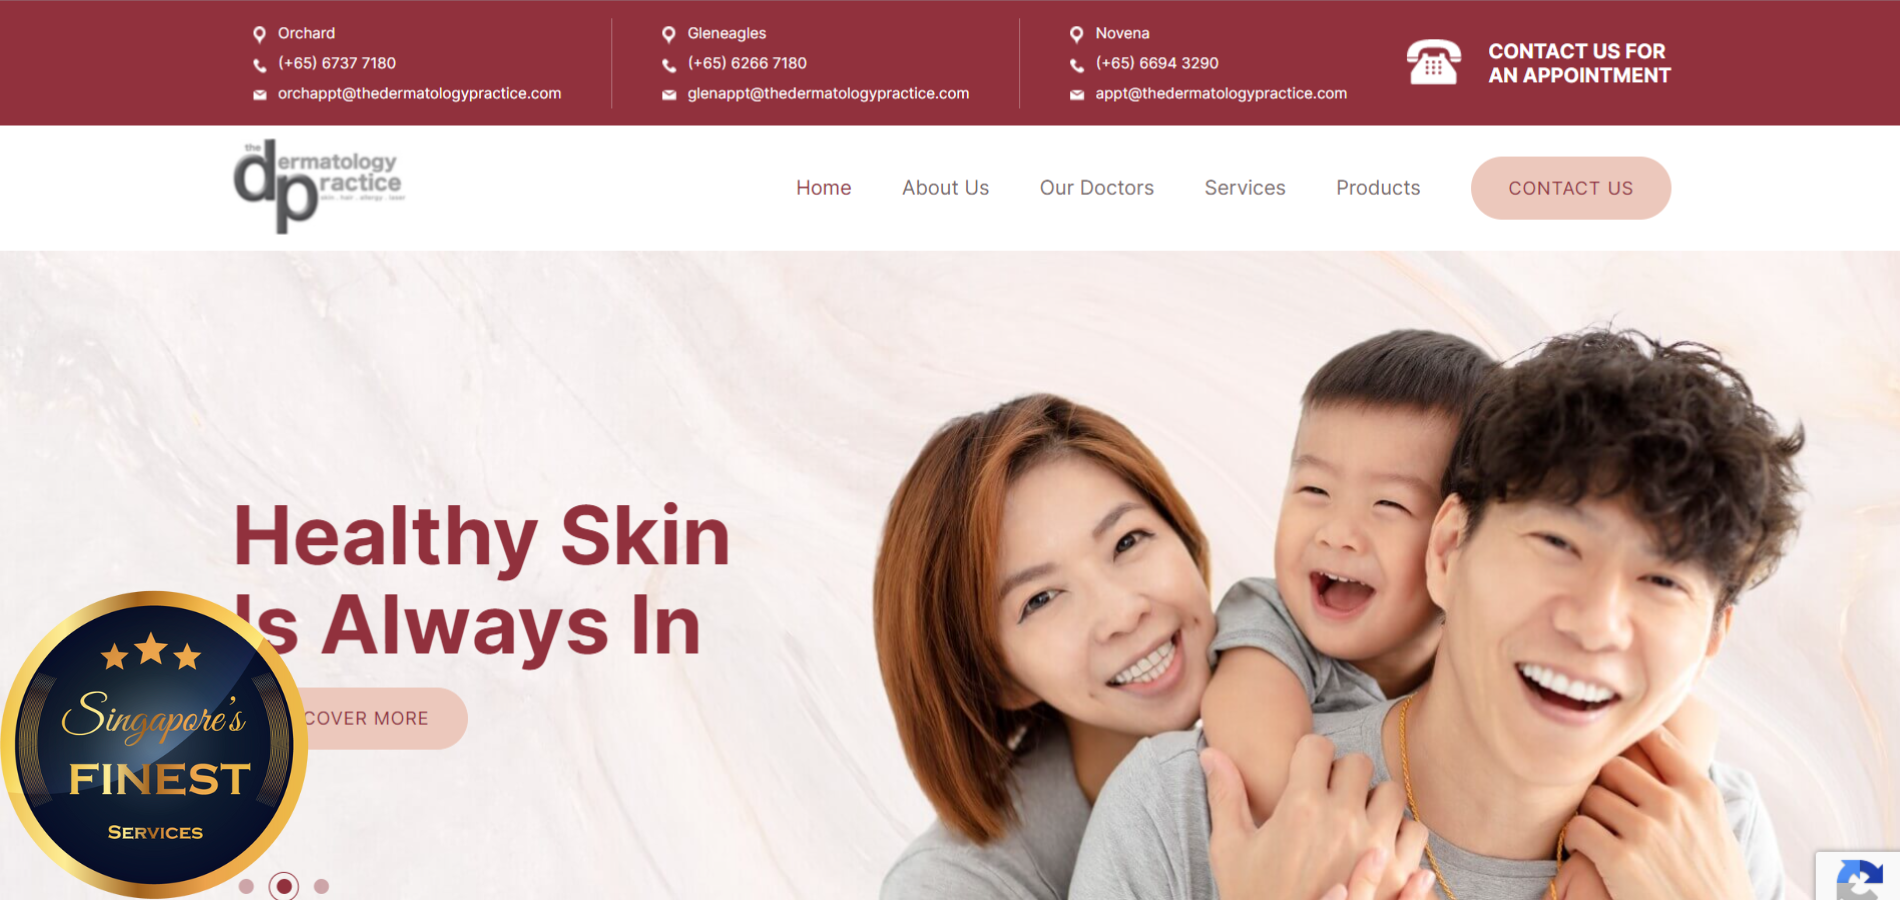Call the Orchard number 6737 7180

[337, 63]
